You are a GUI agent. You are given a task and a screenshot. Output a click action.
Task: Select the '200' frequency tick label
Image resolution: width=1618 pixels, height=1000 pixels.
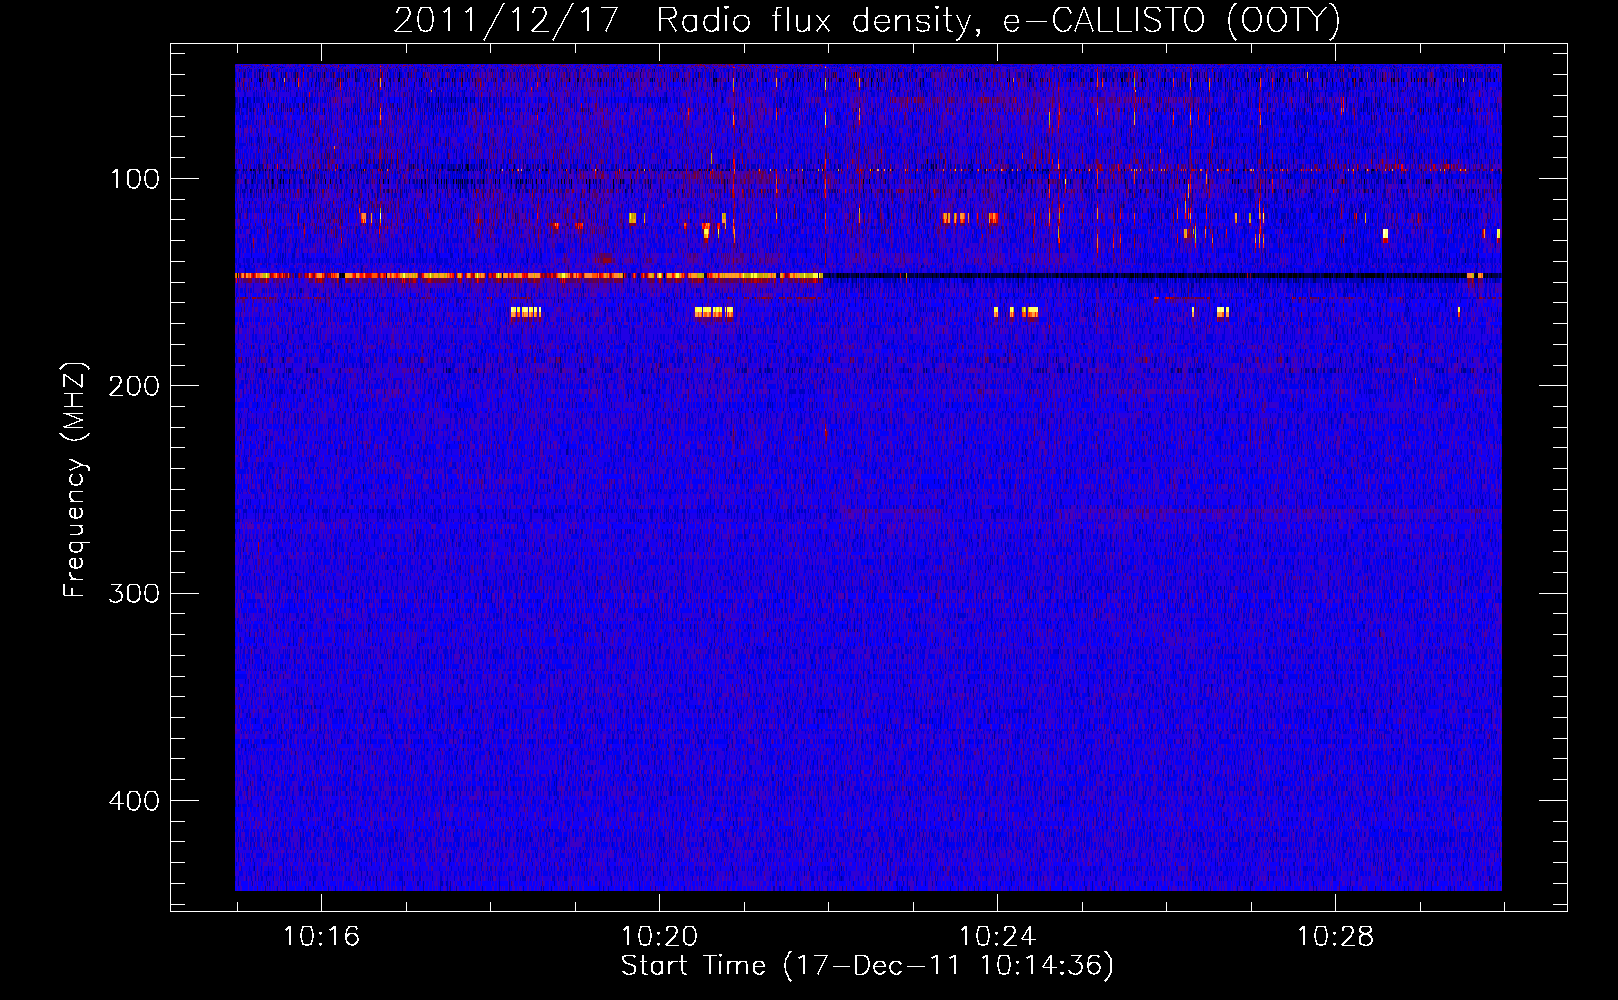134,386
